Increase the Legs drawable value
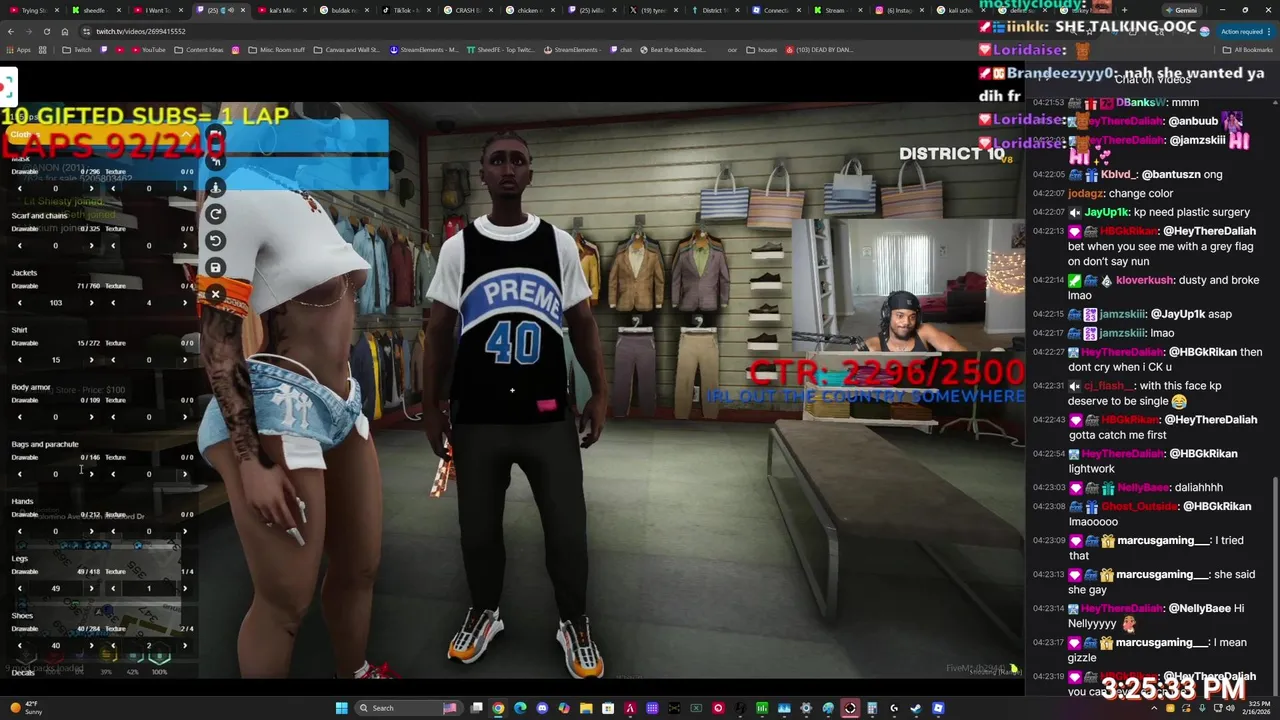 coord(91,588)
